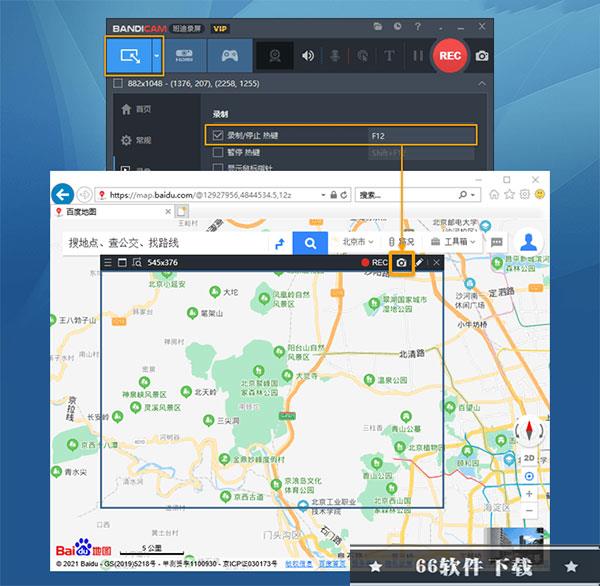
Task: Click the text overlay T icon
Action: pos(389,56)
